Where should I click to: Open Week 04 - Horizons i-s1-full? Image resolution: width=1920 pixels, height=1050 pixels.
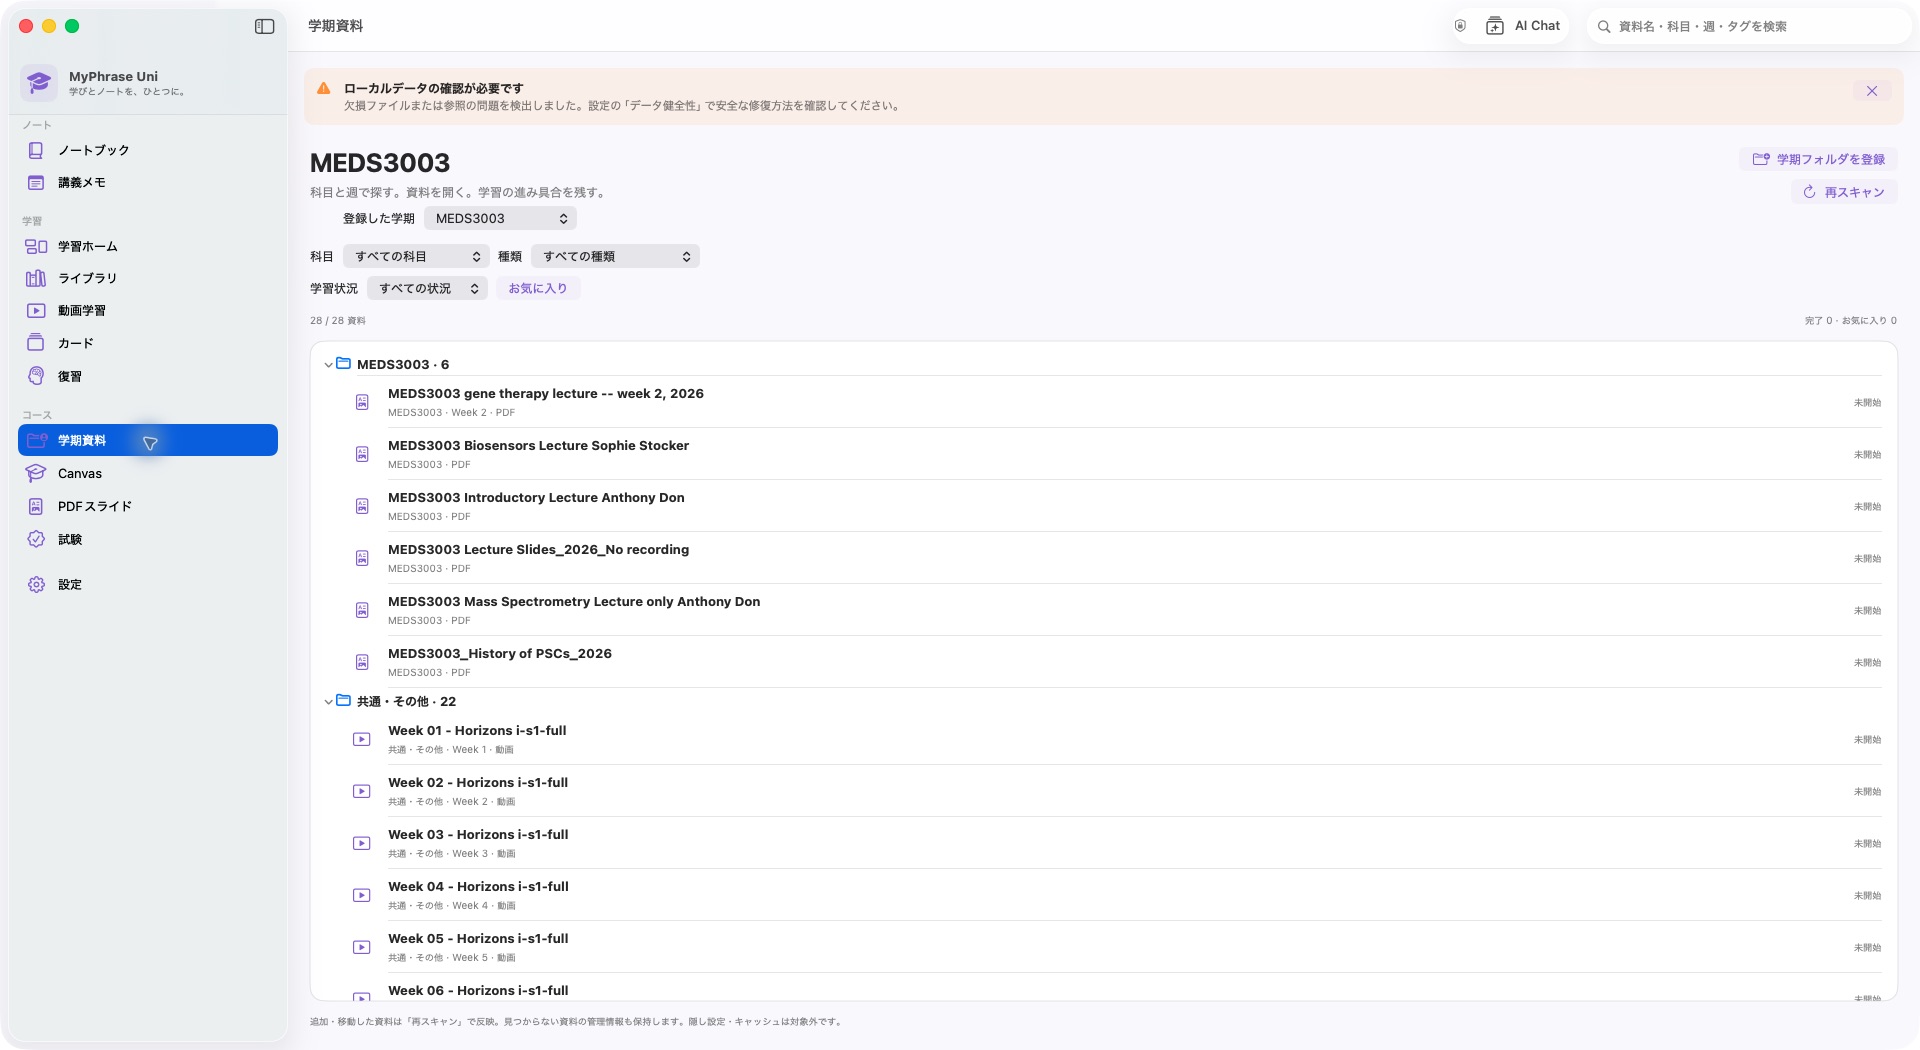click(1103, 895)
